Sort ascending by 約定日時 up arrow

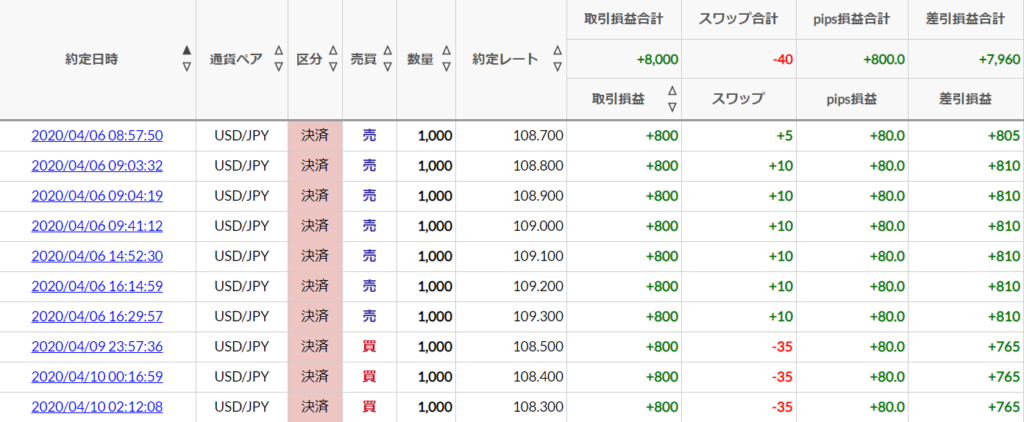click(x=187, y=50)
